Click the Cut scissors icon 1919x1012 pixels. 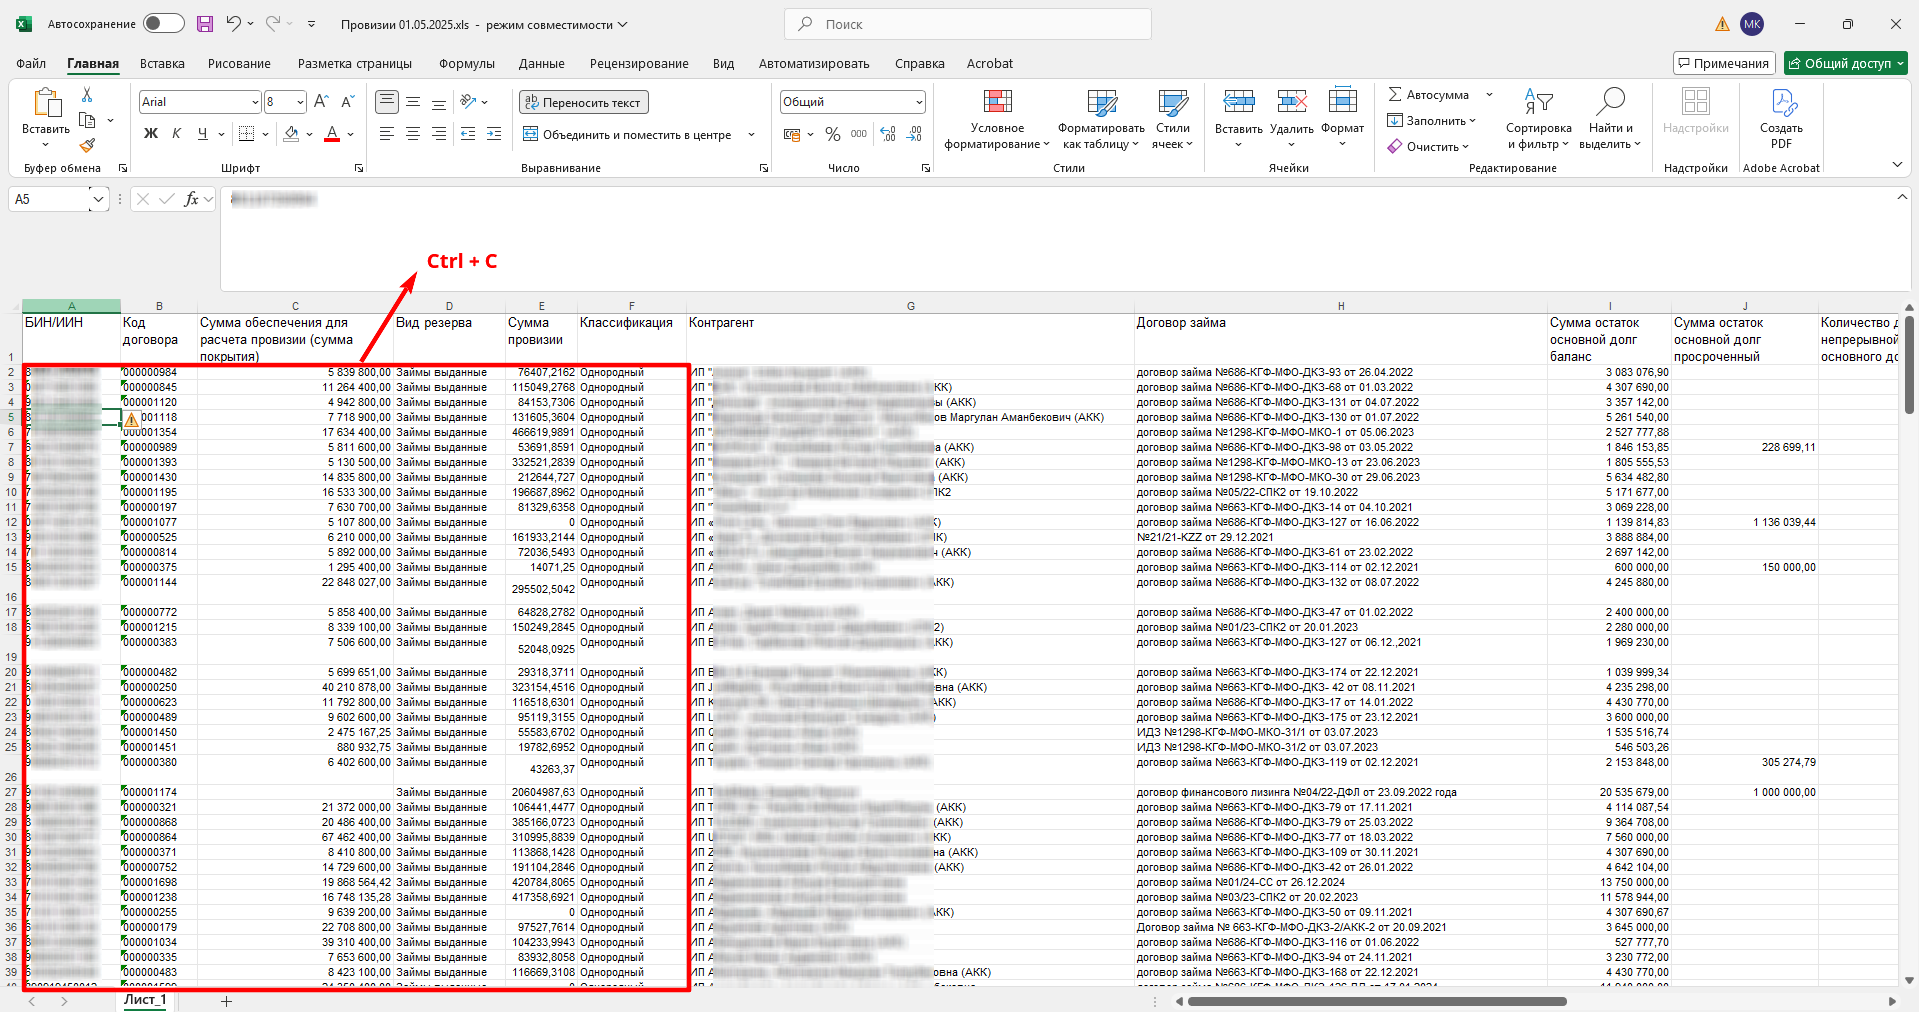click(87, 94)
